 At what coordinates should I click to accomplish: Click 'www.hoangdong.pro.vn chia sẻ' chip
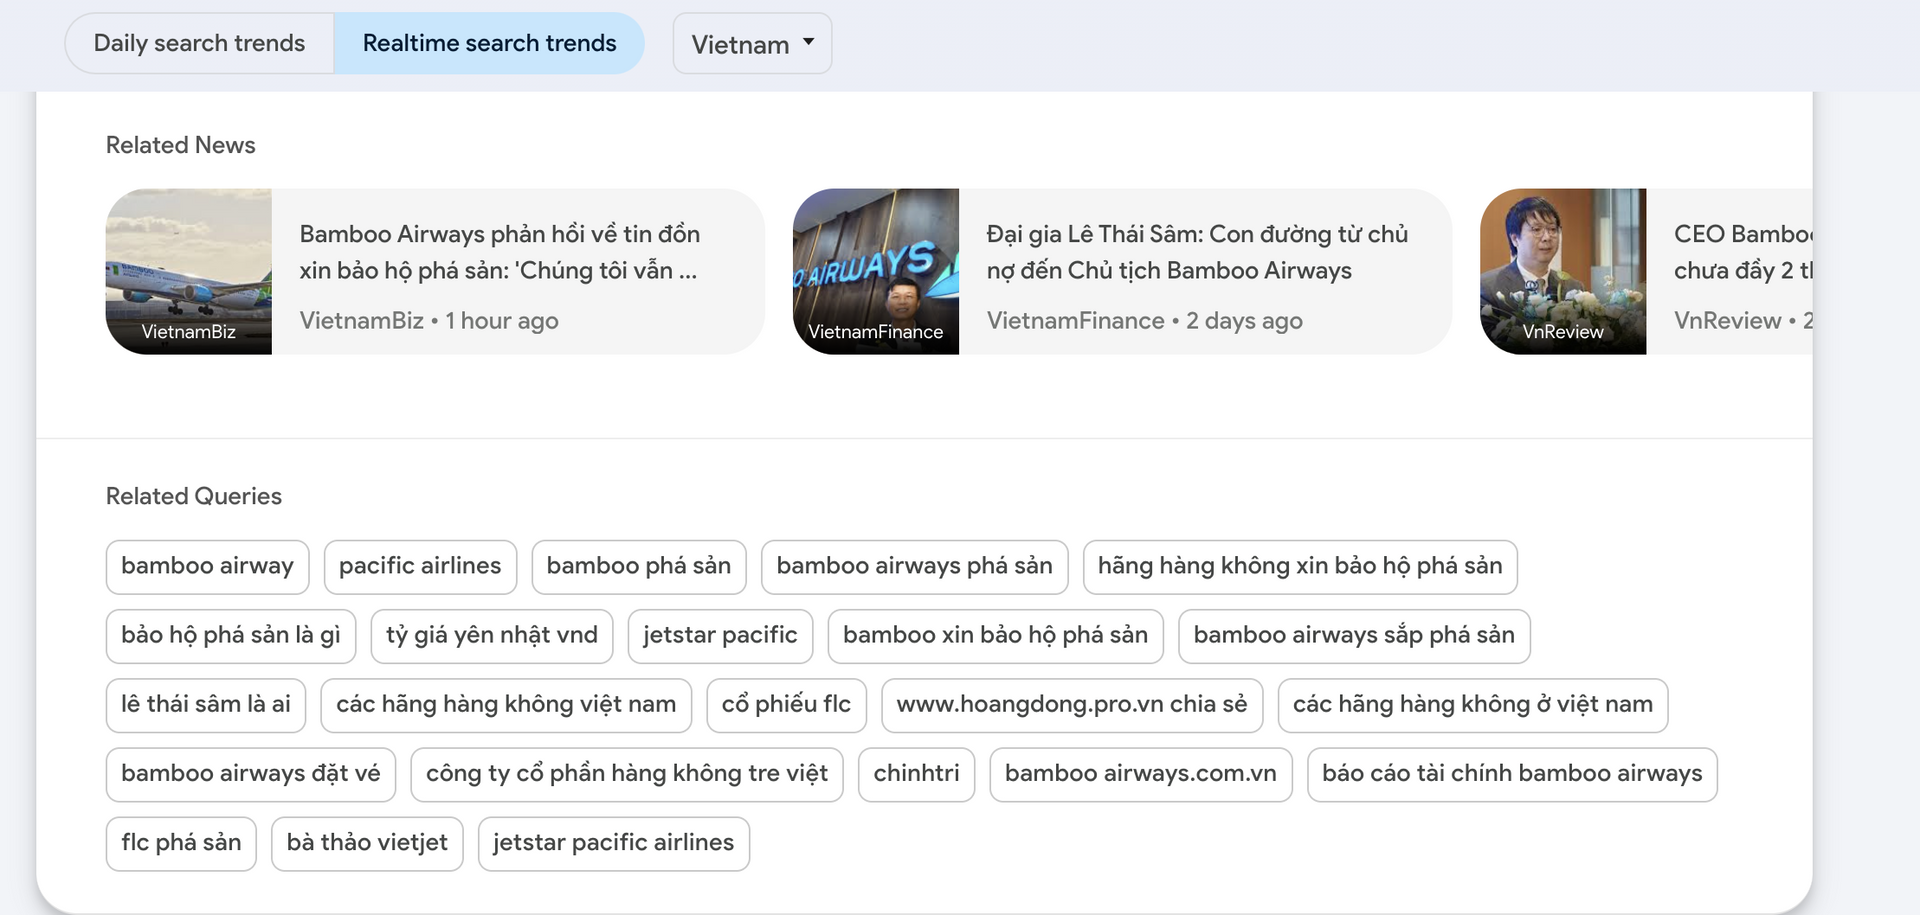point(1072,705)
